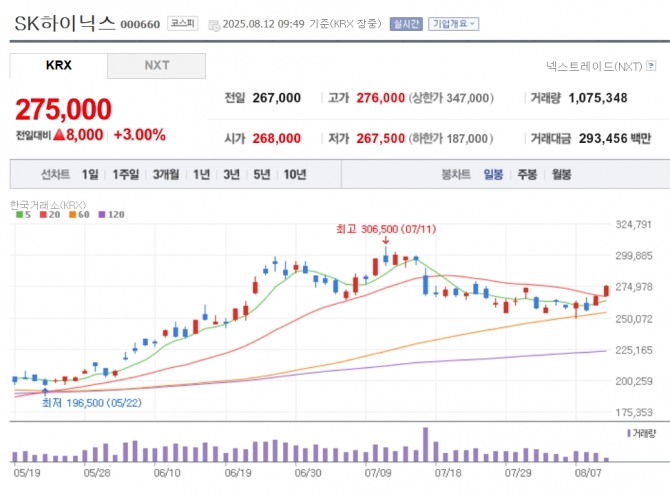Select the 5년 line chart period
Viewport: 670px width, 493px height.
click(x=262, y=174)
